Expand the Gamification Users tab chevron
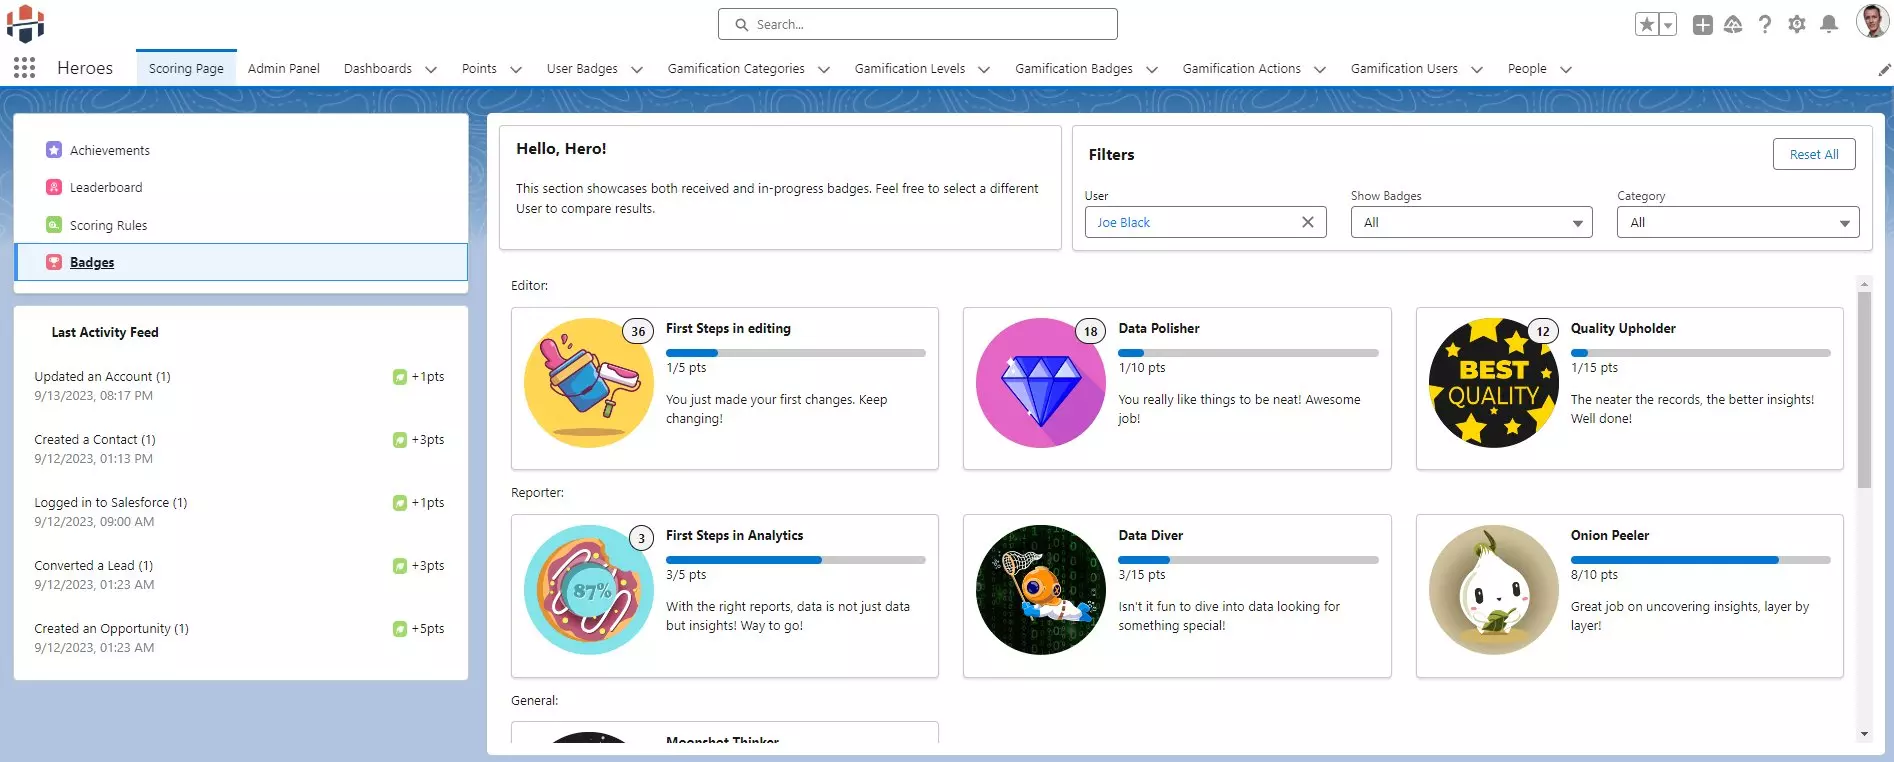The width and height of the screenshot is (1894, 762). pyautogui.click(x=1477, y=69)
